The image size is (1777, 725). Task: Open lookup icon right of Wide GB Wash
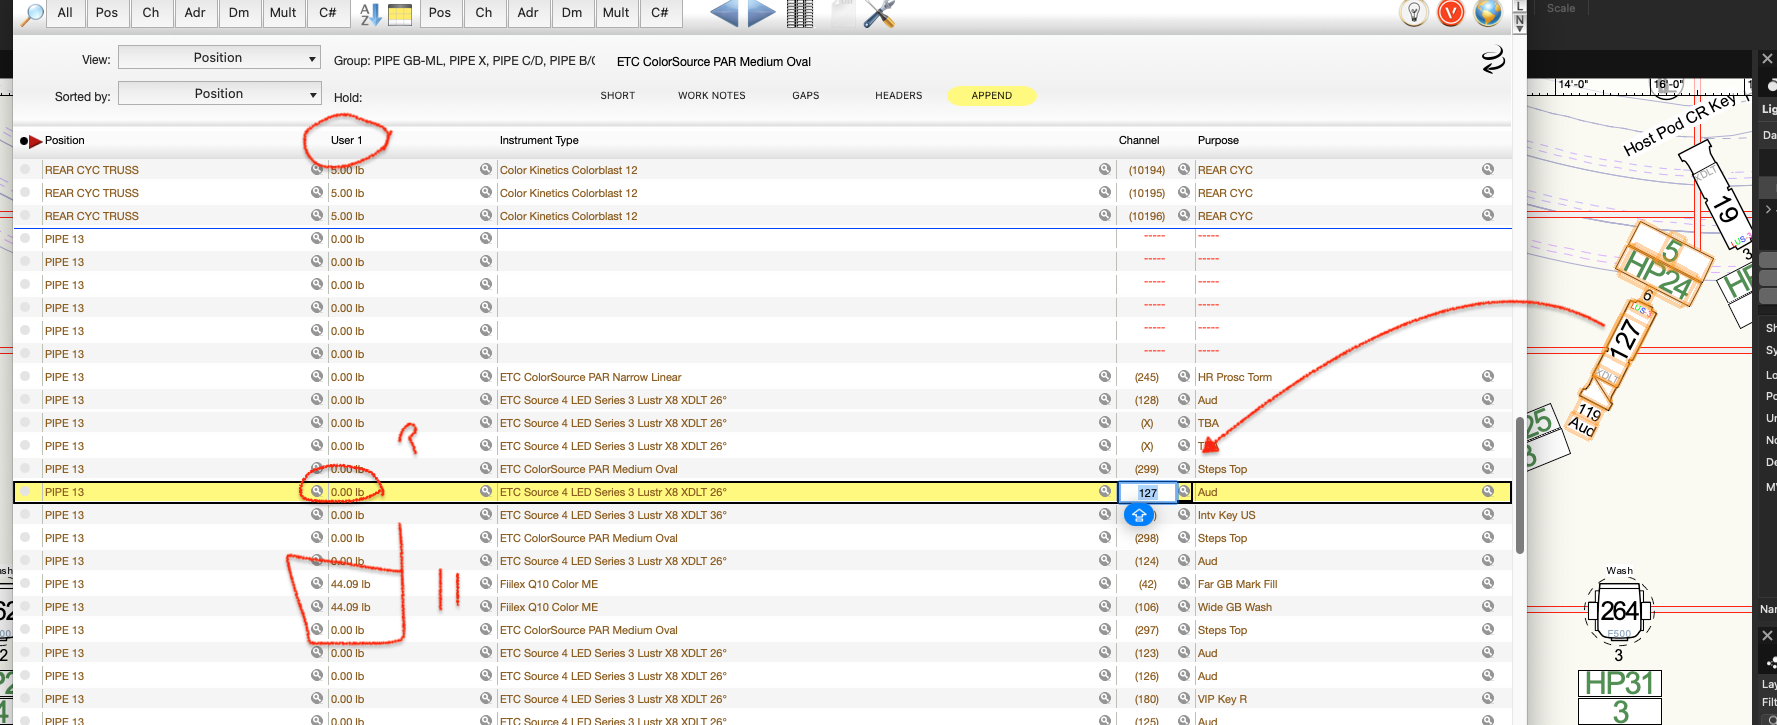point(1487,607)
